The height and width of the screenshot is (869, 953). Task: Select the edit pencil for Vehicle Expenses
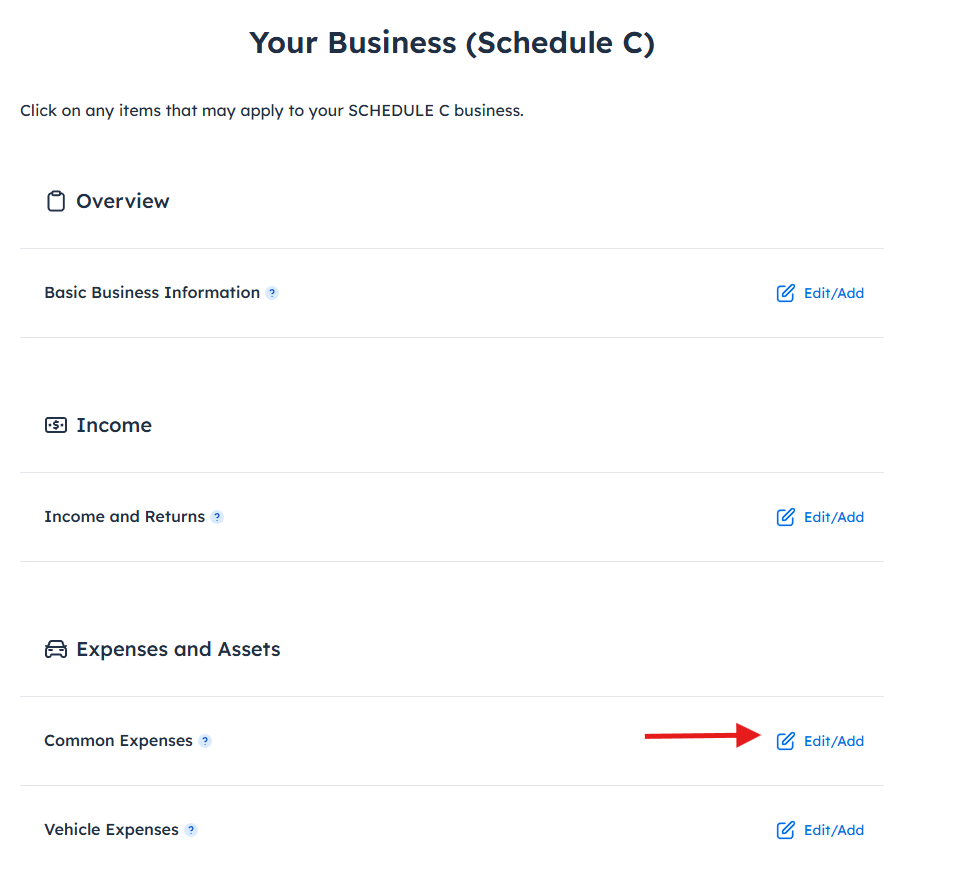[786, 829]
